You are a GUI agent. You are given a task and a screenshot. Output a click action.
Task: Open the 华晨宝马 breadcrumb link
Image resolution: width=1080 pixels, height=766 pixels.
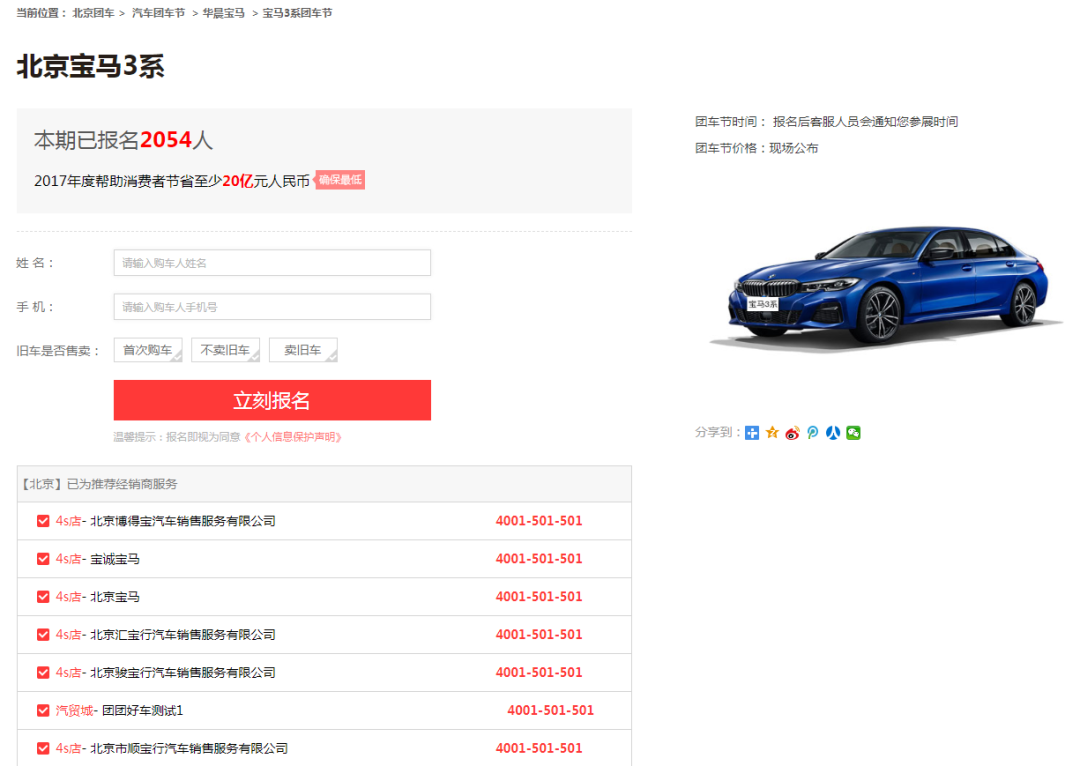223,13
